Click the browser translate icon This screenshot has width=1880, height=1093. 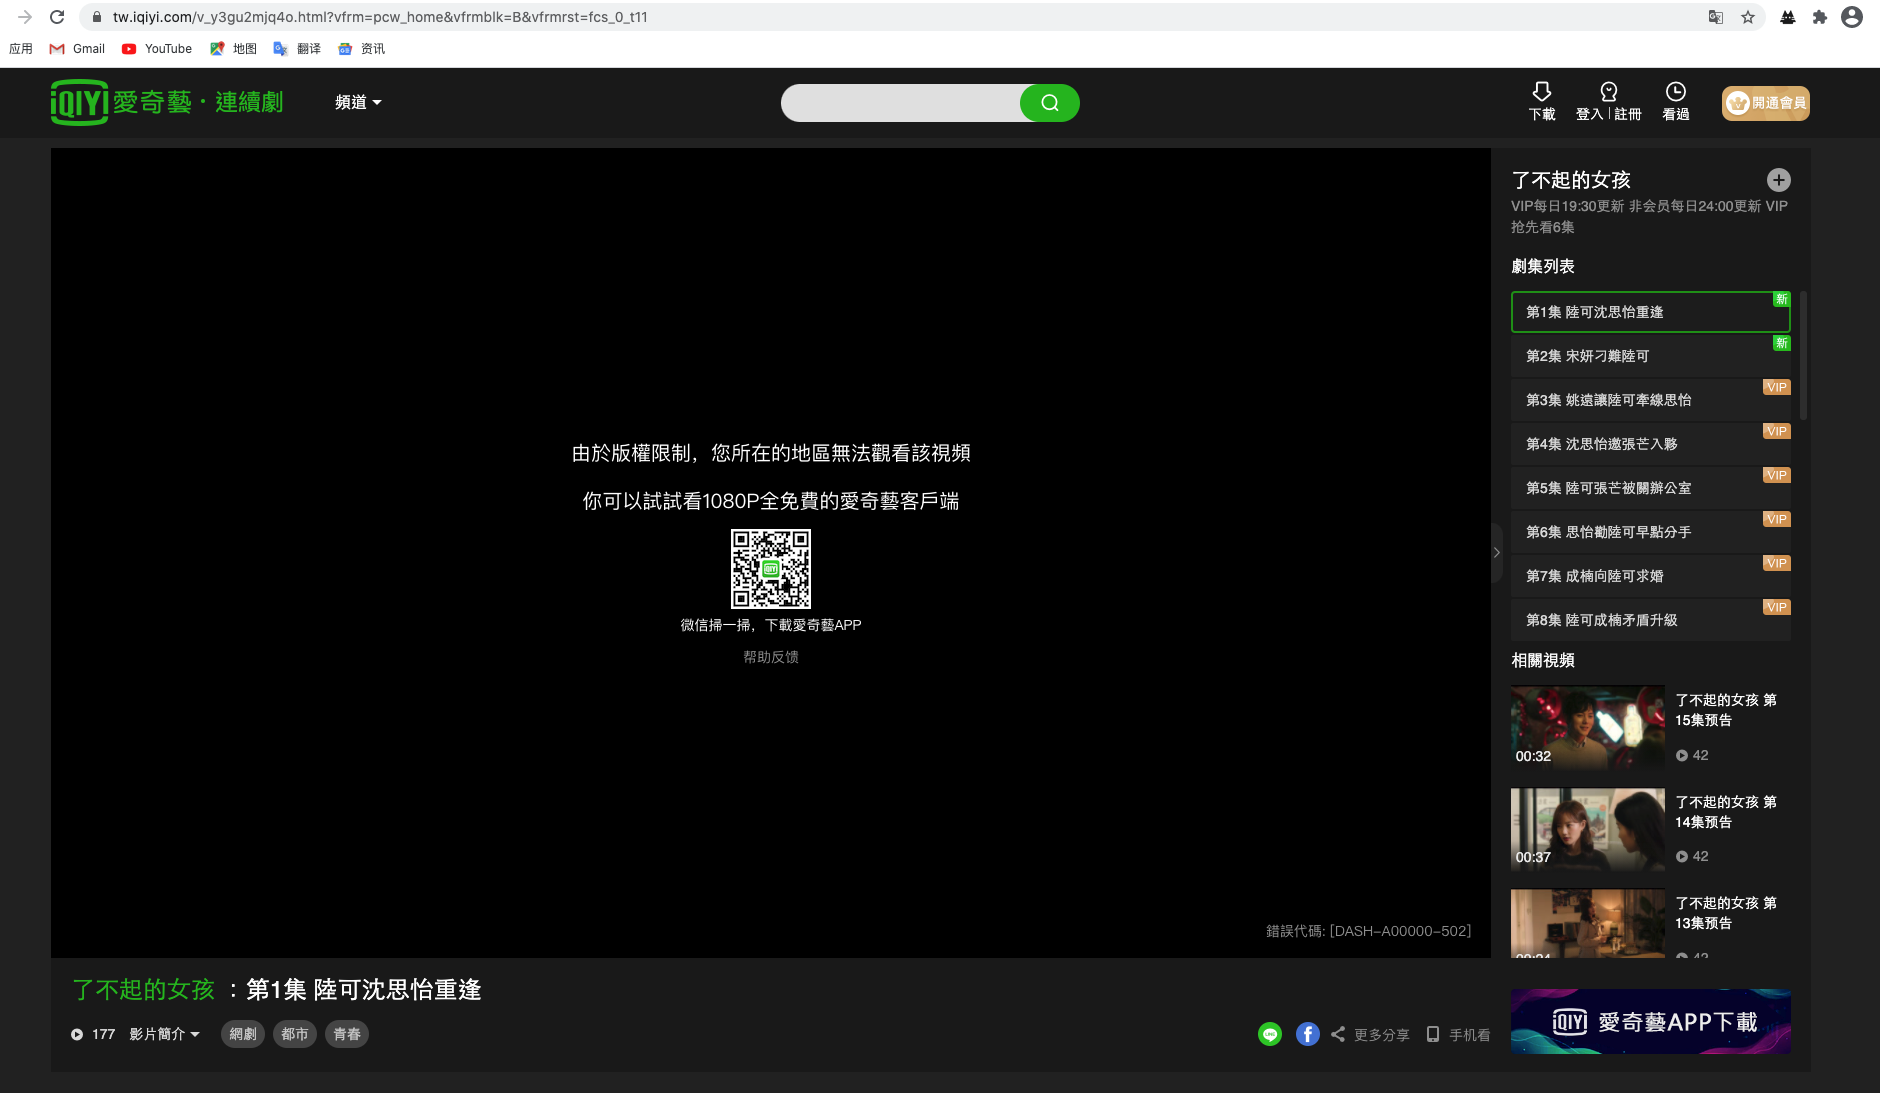click(x=1716, y=17)
